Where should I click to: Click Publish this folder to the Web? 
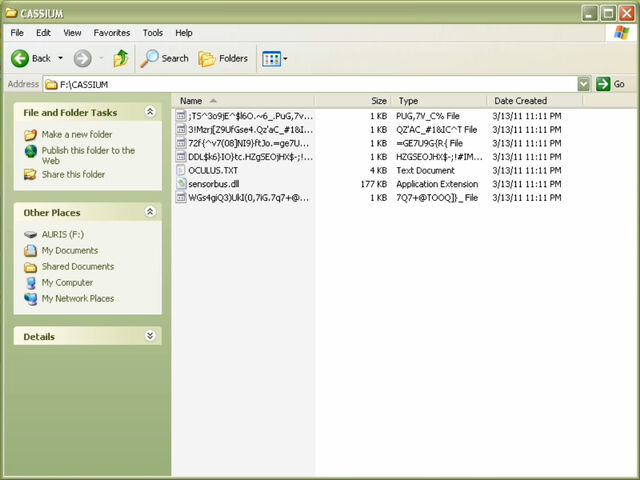tap(88, 156)
